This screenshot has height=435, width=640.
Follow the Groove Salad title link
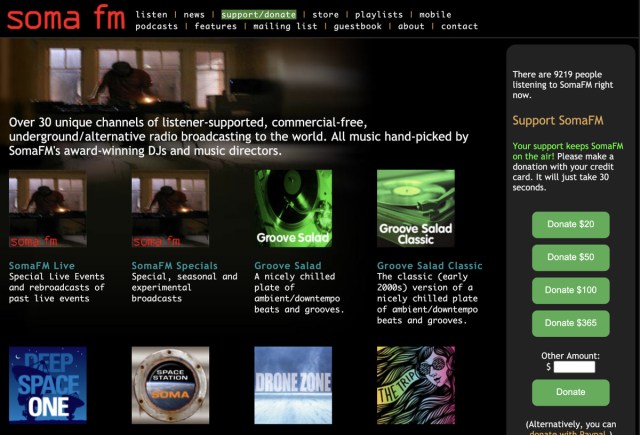tap(288, 266)
